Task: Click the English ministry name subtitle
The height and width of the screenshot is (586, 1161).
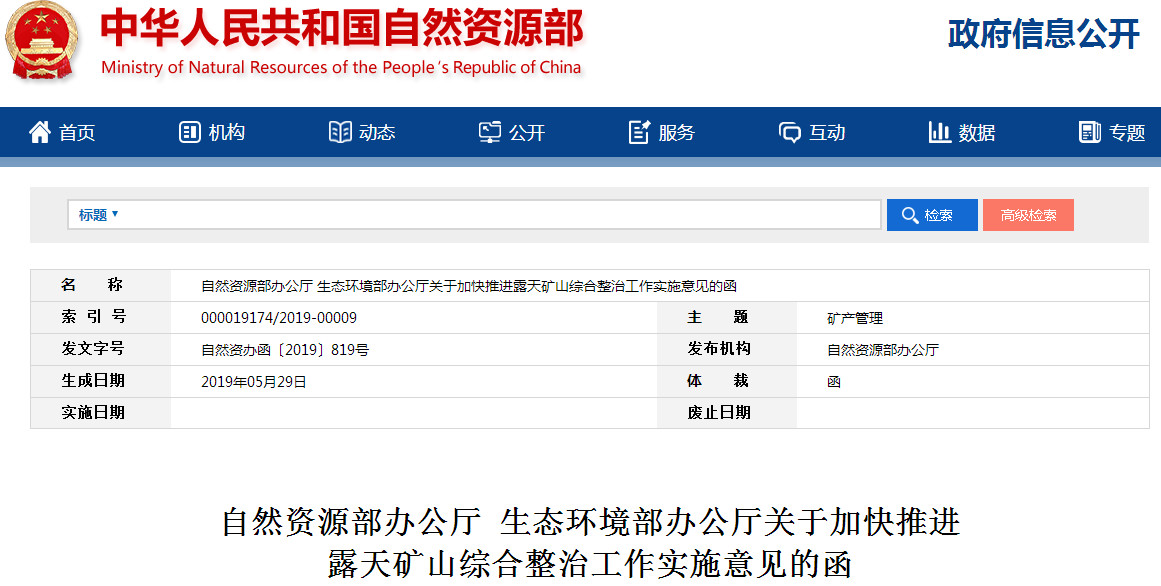Action: [341, 67]
